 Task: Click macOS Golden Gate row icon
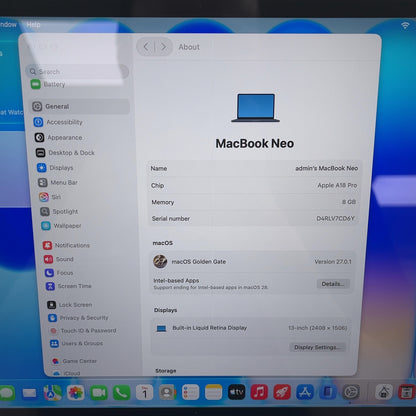tap(160, 262)
